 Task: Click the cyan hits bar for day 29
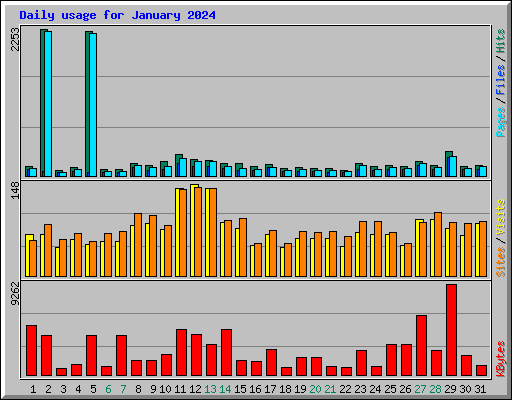453,166
